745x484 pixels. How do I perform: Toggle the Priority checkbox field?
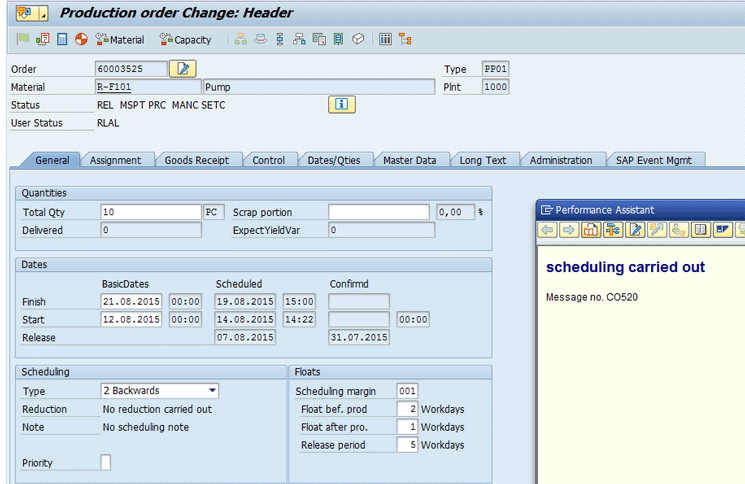tap(105, 462)
